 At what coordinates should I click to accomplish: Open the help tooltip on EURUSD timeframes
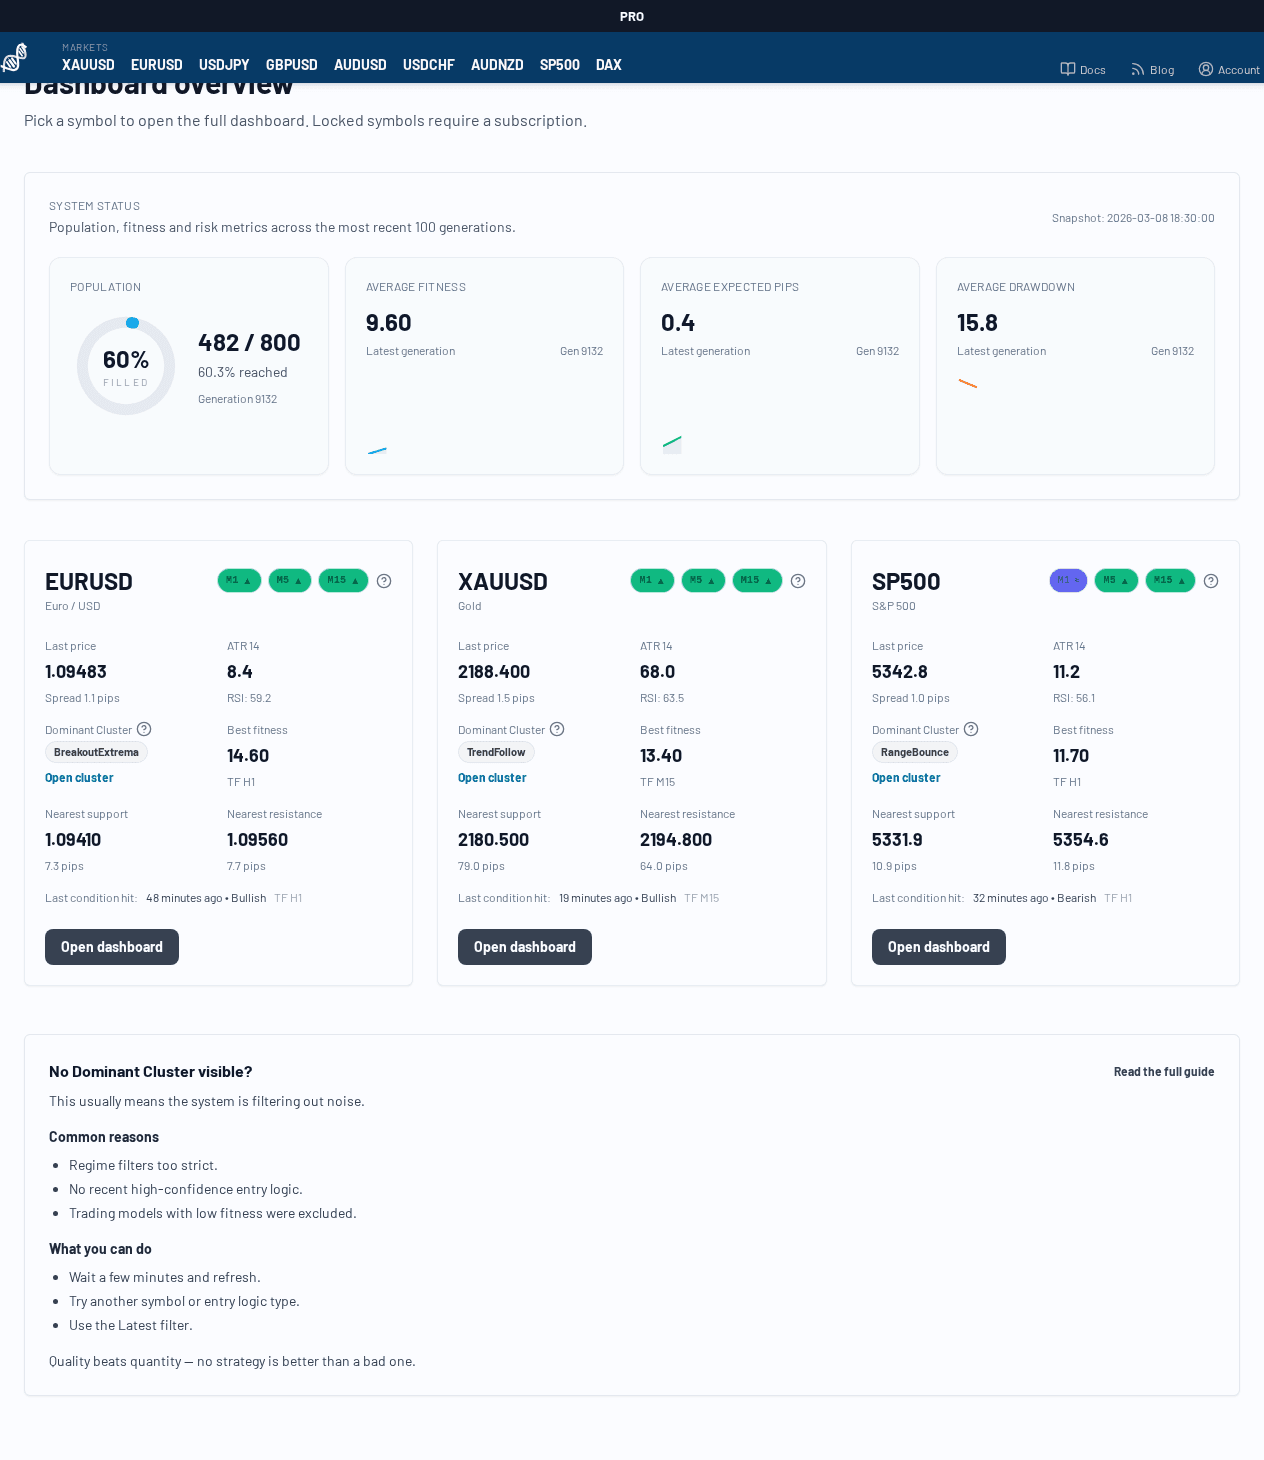(384, 580)
